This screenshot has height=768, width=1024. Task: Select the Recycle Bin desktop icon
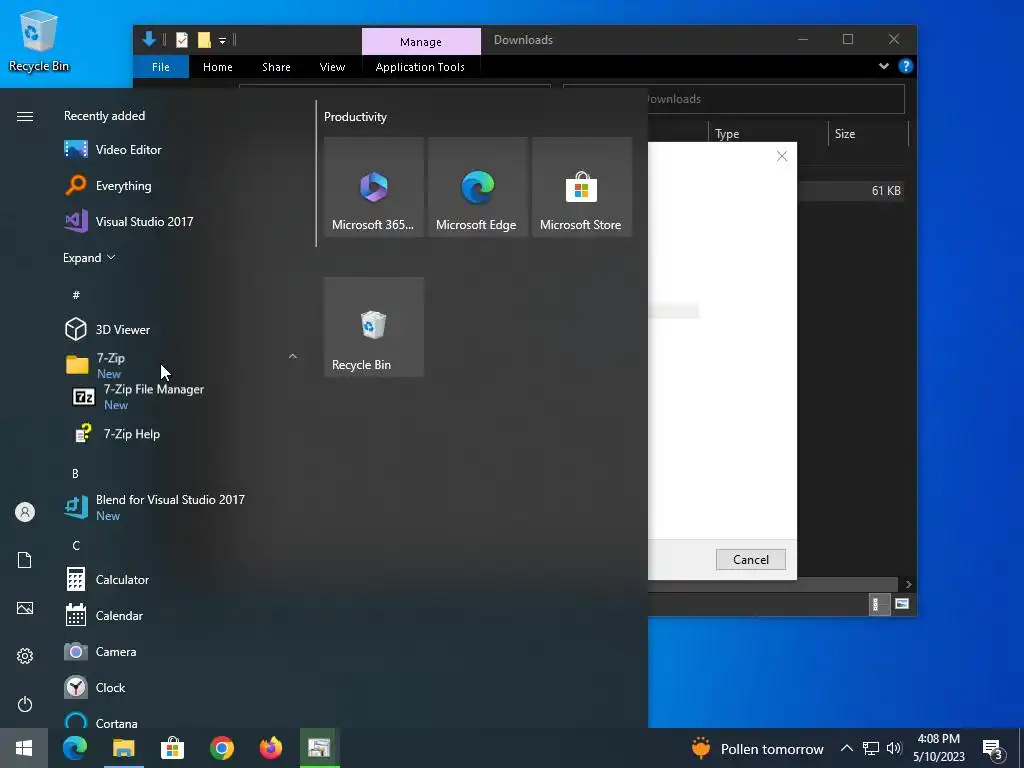[39, 41]
